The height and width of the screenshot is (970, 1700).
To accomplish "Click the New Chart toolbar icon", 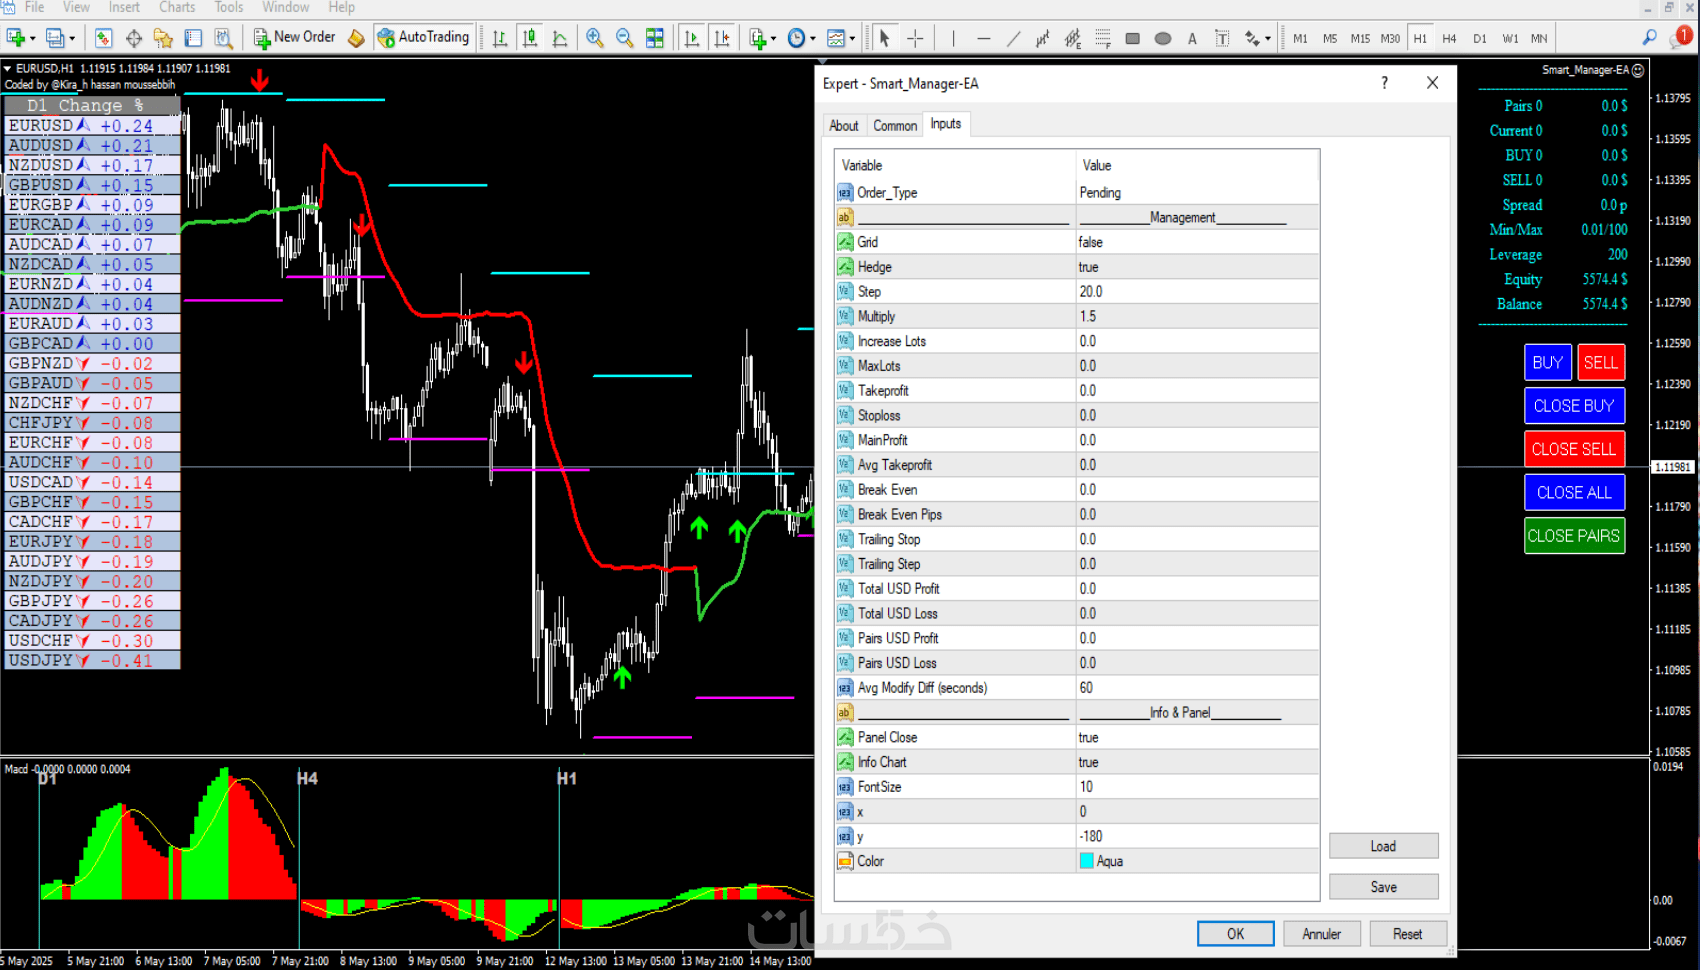I will (x=15, y=38).
